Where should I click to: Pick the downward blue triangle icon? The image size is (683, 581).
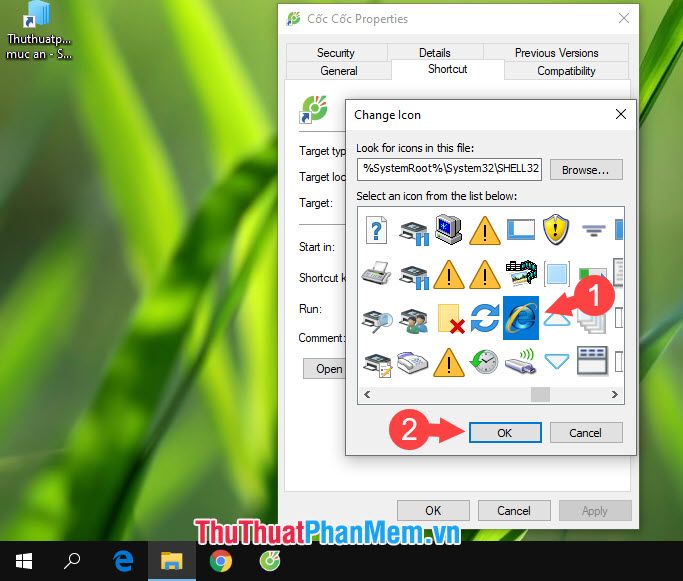(557, 361)
